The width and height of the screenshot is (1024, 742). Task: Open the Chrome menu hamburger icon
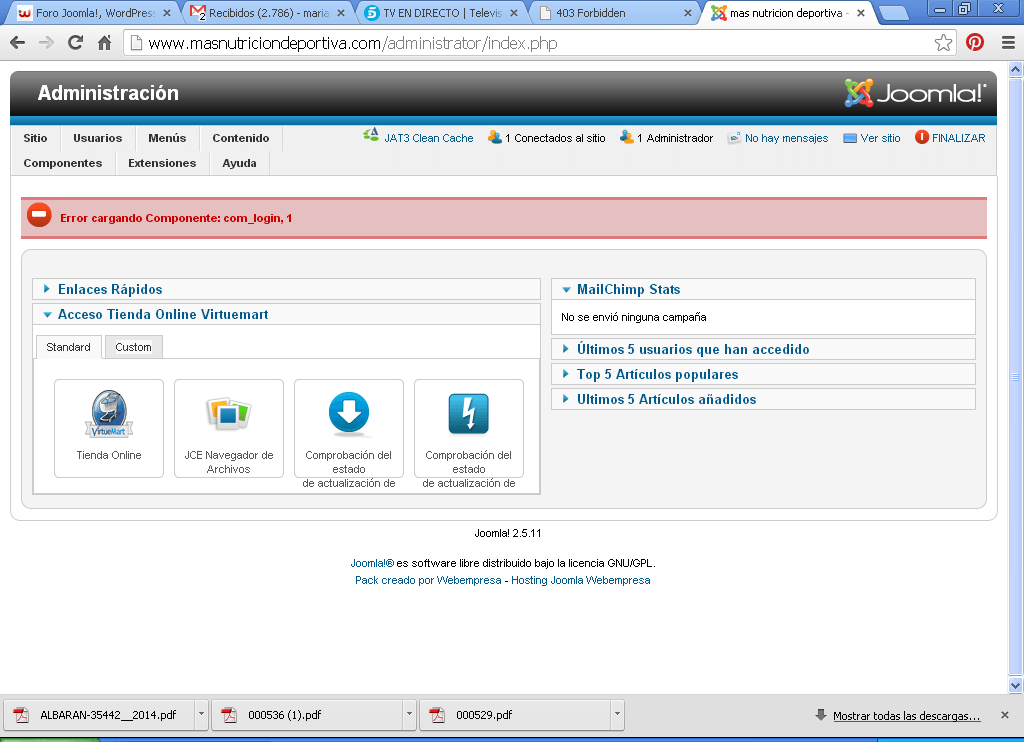pos(1008,43)
